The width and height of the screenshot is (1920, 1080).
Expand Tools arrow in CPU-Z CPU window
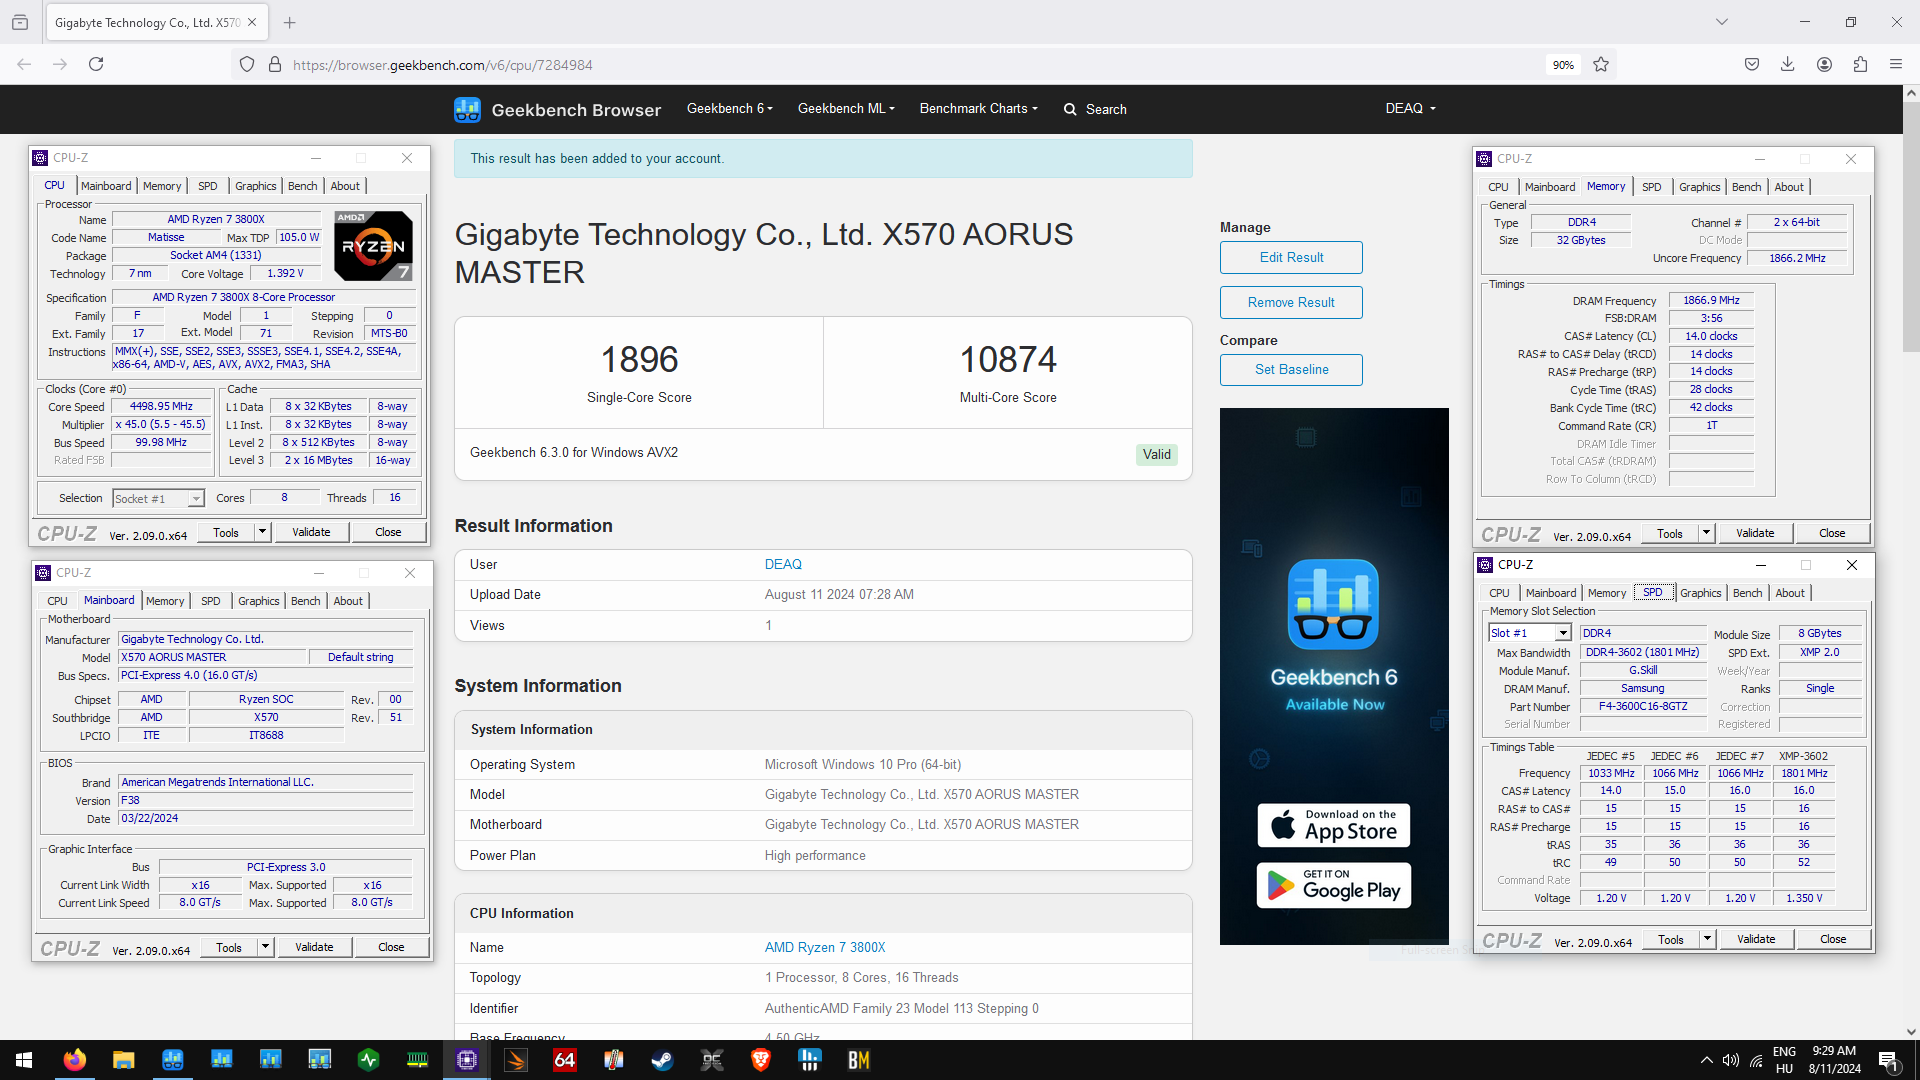pos(263,532)
